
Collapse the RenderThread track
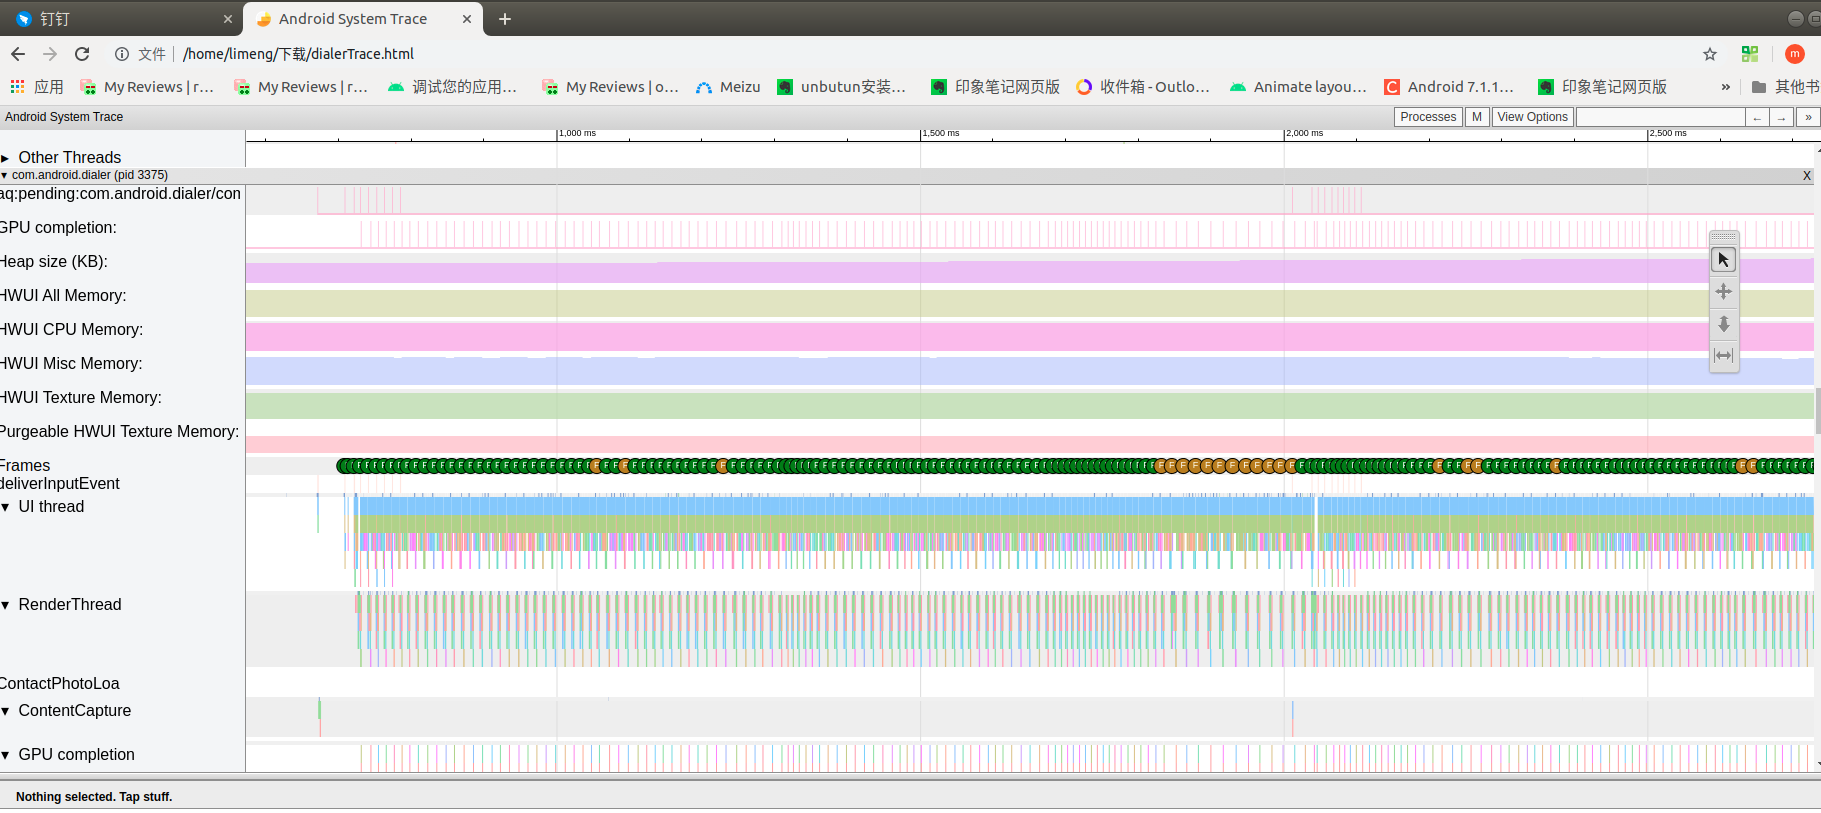click(5, 605)
